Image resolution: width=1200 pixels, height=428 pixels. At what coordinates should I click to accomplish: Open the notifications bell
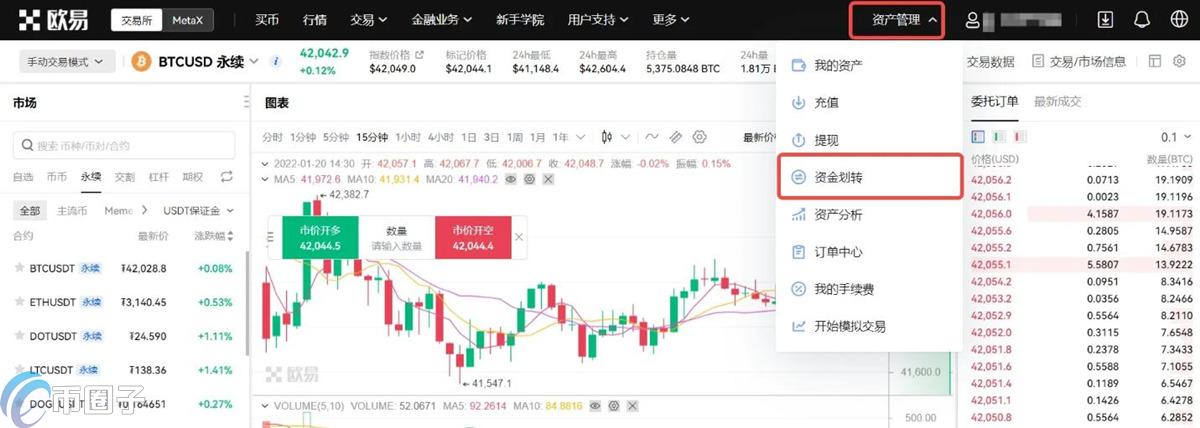(x=1141, y=20)
